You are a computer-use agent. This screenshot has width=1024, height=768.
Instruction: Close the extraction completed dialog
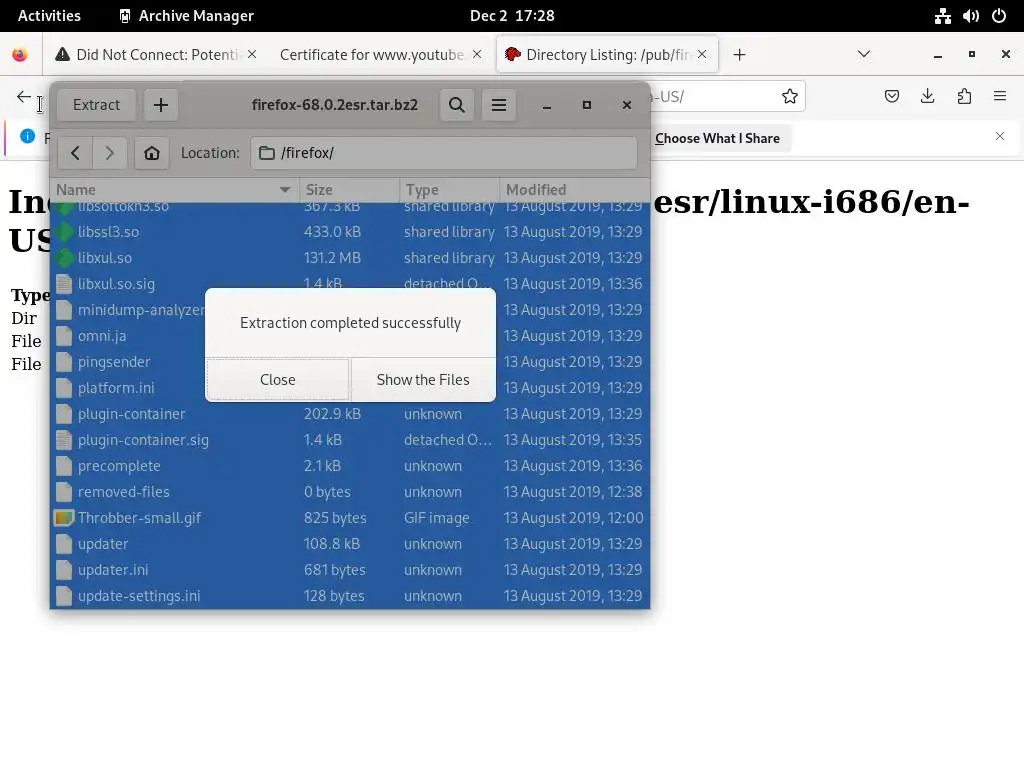click(x=278, y=379)
